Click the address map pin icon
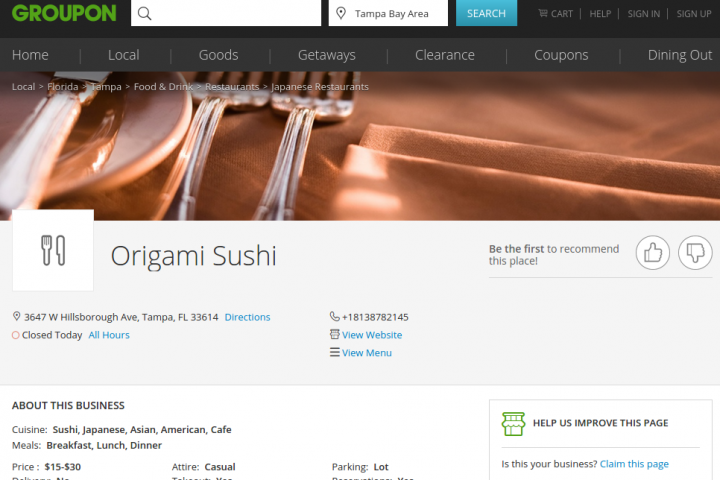 pos(17,316)
